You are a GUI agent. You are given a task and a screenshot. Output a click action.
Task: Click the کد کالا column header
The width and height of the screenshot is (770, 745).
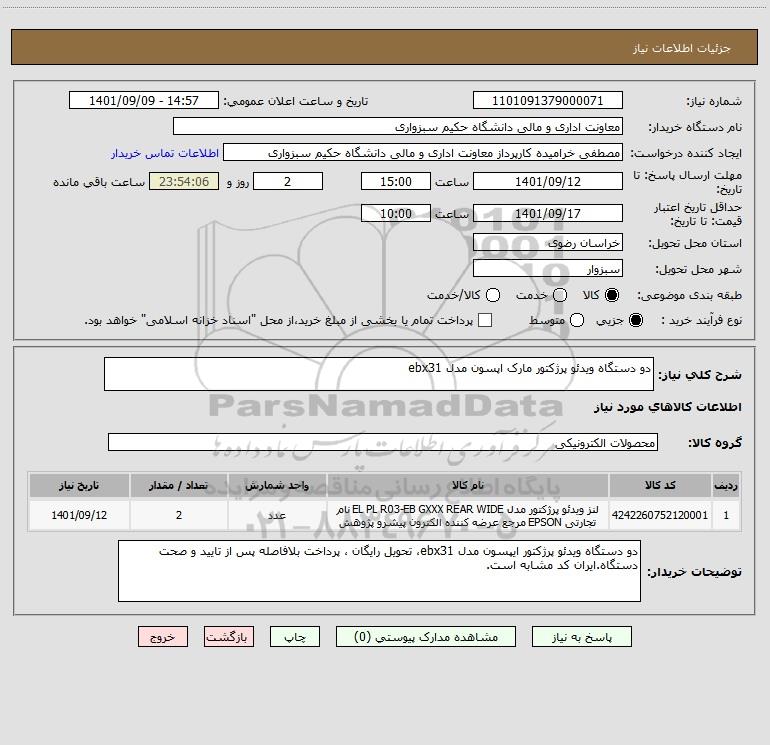(660, 485)
